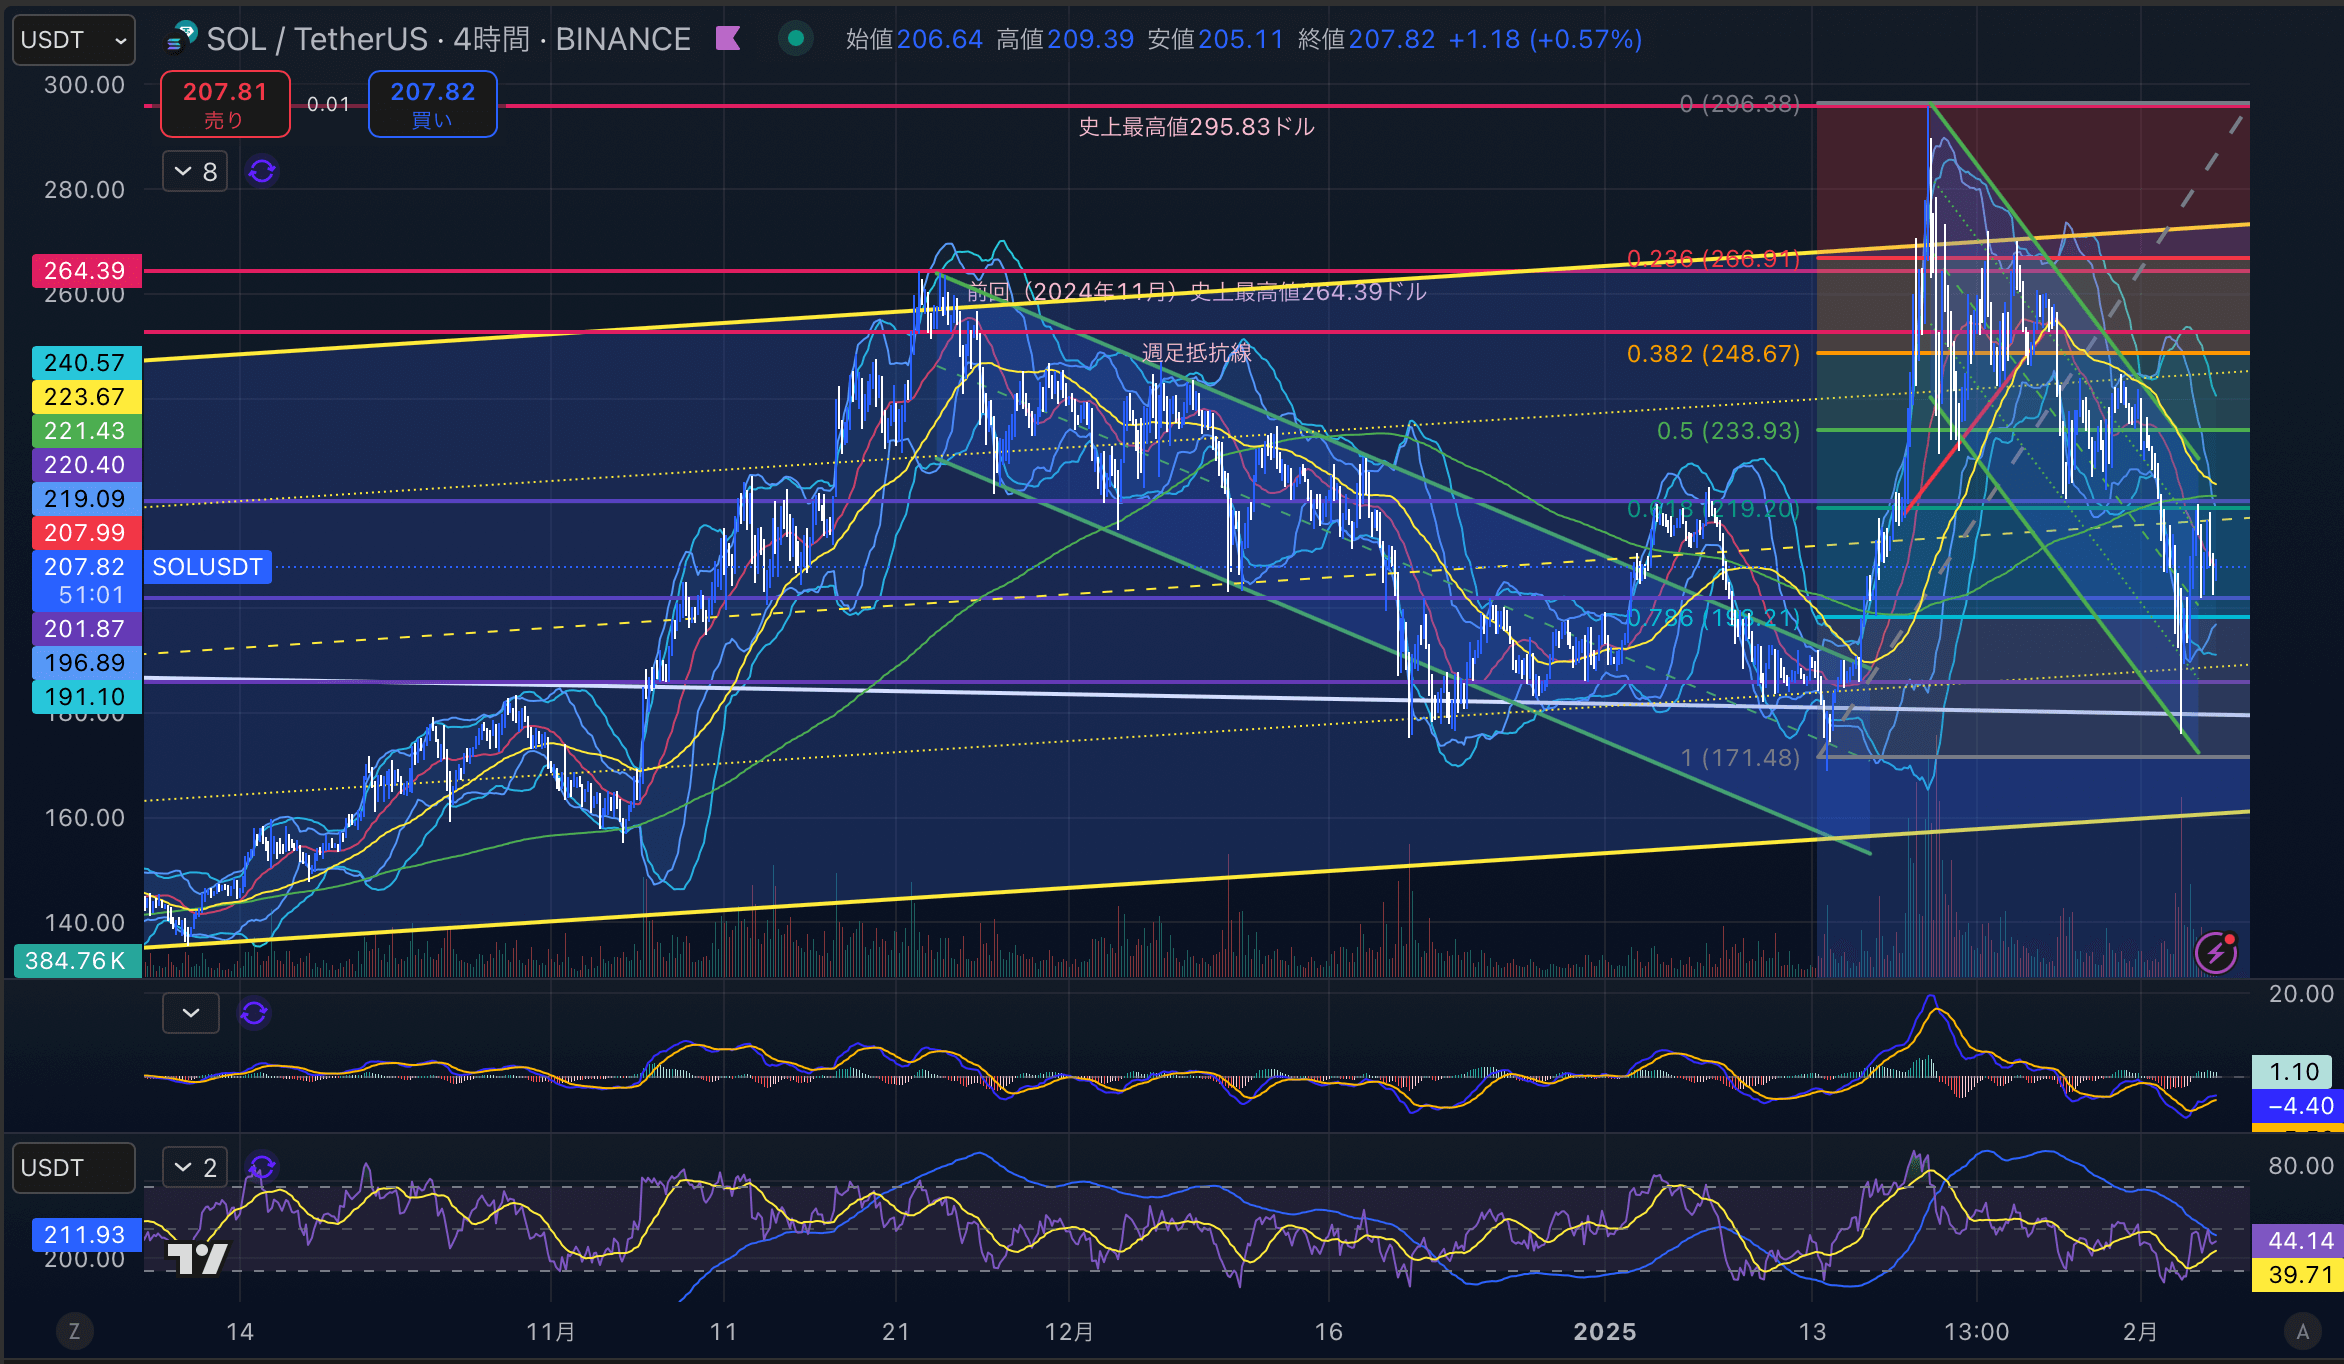Click the 2025 date on the time axis

(x=1605, y=1332)
